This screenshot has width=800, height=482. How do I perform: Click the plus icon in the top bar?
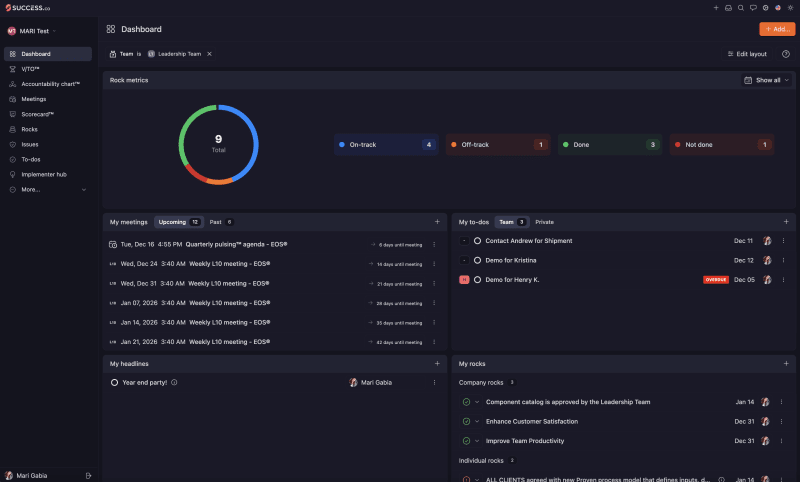point(716,8)
